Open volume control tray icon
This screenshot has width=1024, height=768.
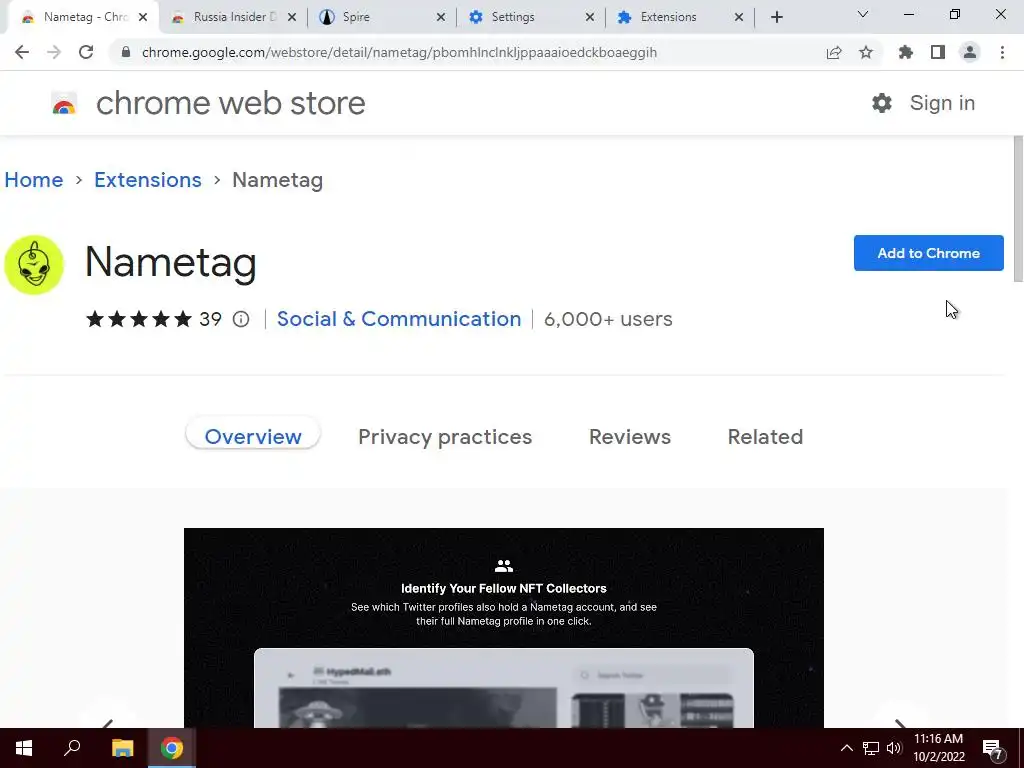click(894, 748)
